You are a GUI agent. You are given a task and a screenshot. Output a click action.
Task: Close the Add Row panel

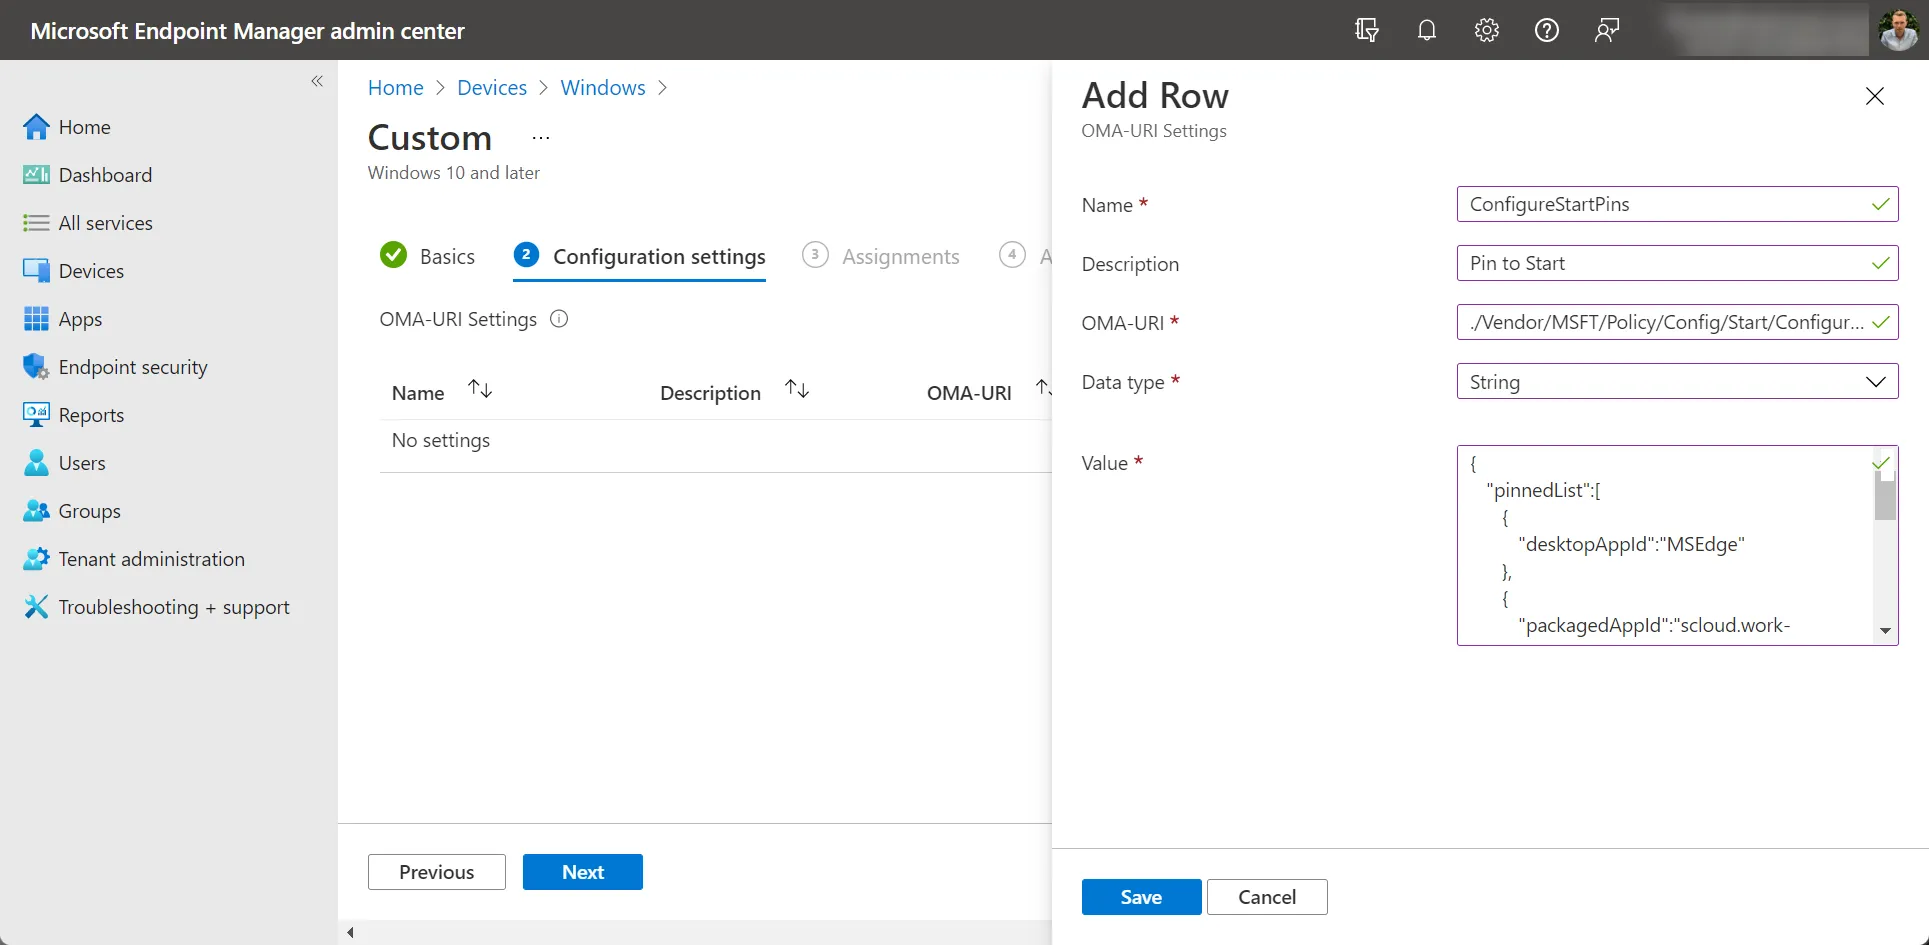point(1875,96)
